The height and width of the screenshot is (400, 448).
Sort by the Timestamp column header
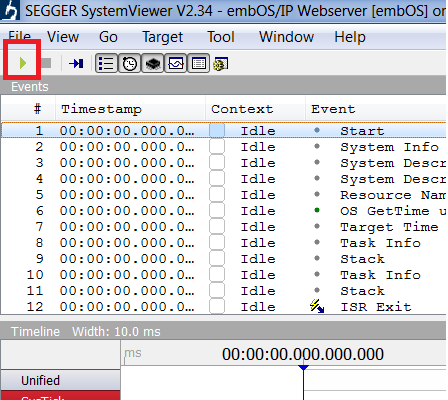click(130, 109)
